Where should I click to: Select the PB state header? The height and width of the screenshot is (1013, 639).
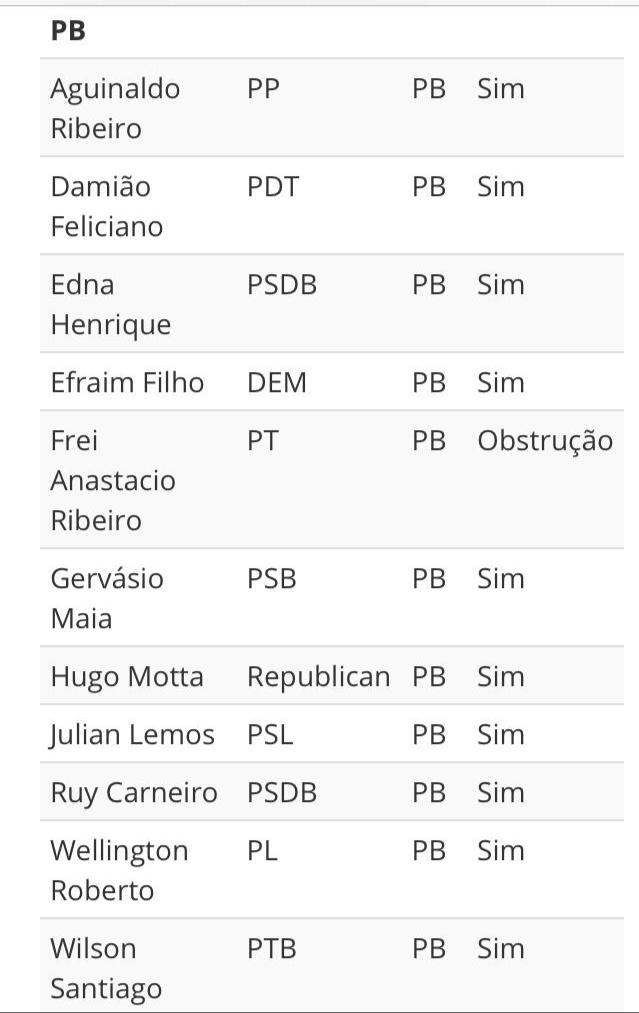pyautogui.click(x=68, y=30)
